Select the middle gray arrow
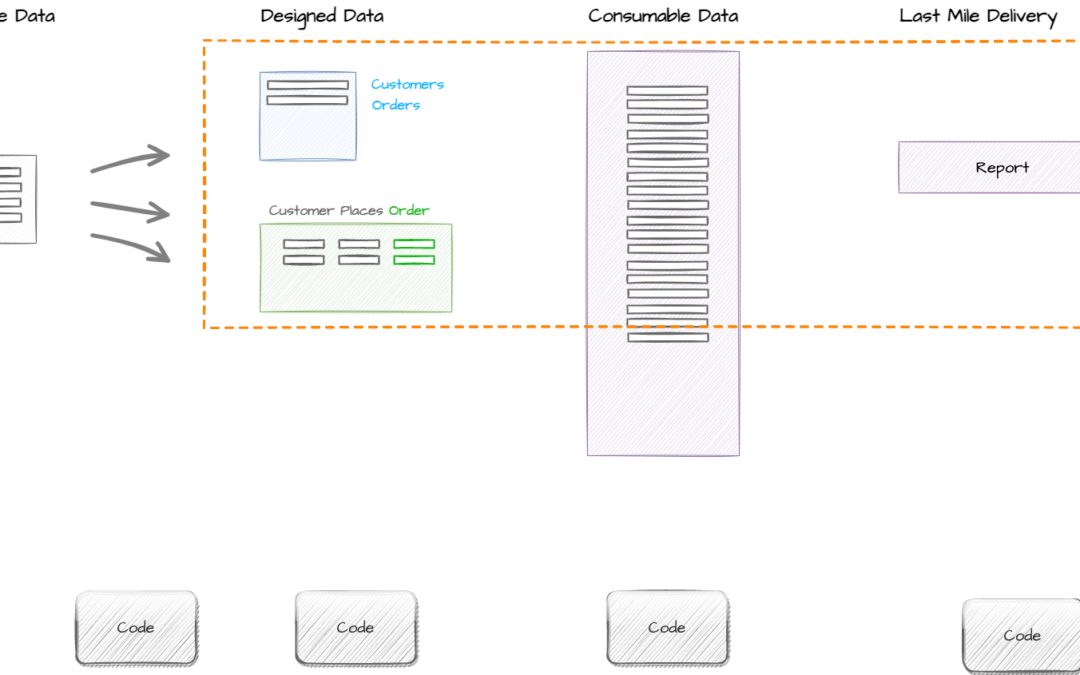 coord(130,210)
